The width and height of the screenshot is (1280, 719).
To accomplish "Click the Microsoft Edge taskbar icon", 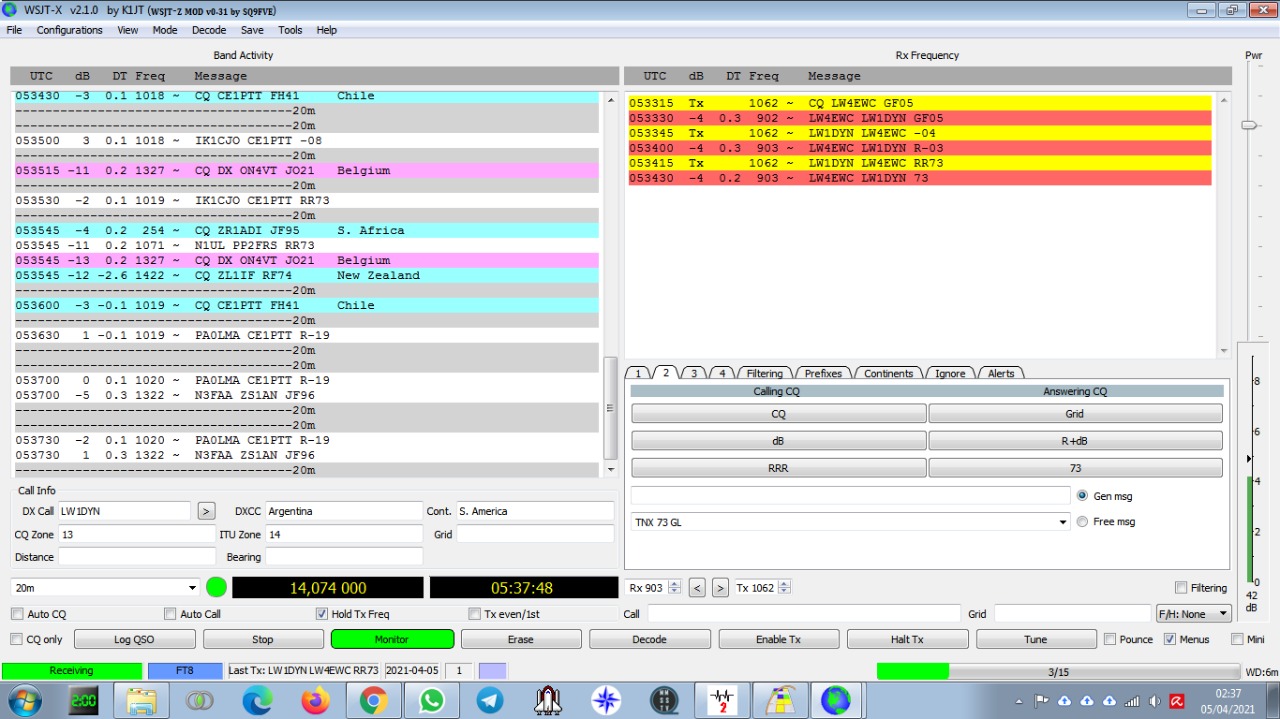I will (257, 701).
